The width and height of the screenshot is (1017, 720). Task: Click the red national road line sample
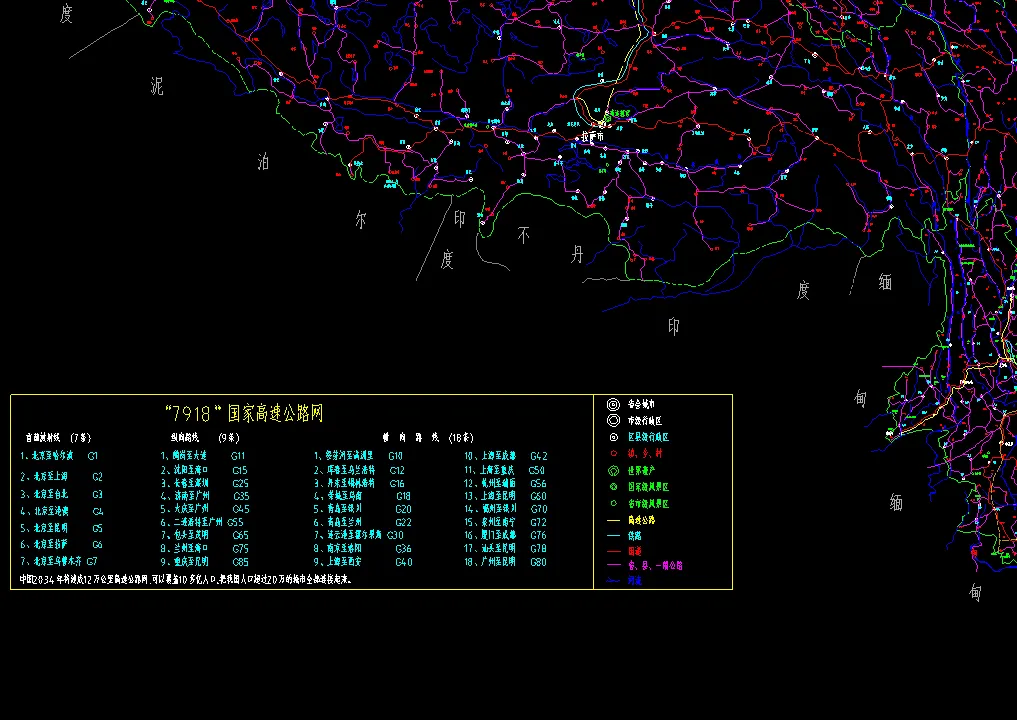coord(613,550)
